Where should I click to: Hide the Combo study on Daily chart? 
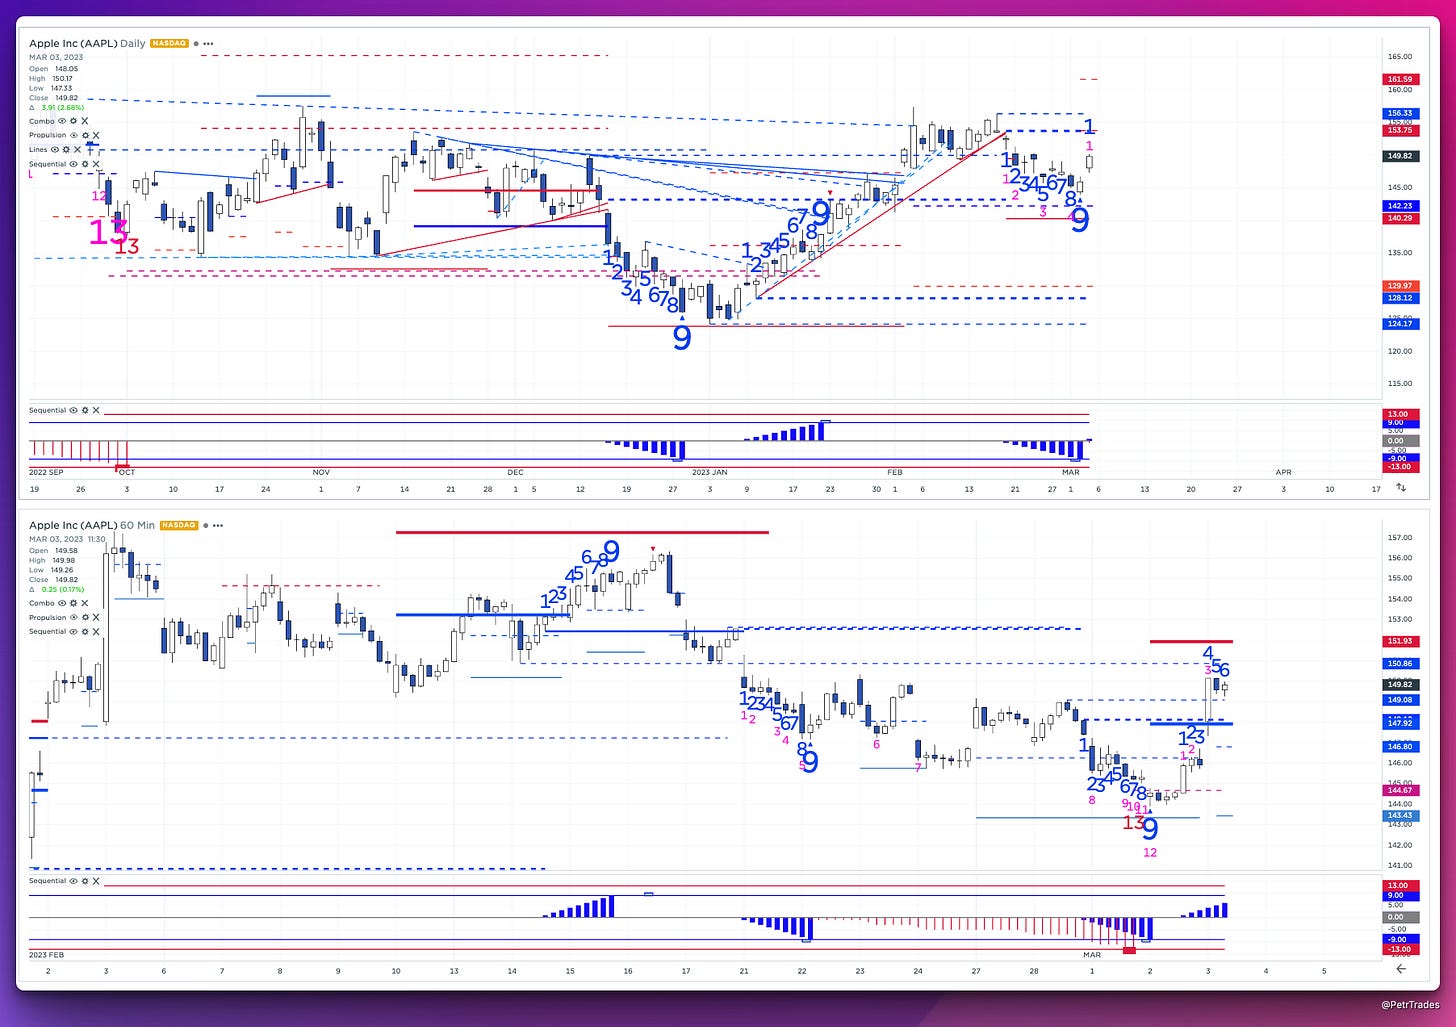[x=62, y=121]
